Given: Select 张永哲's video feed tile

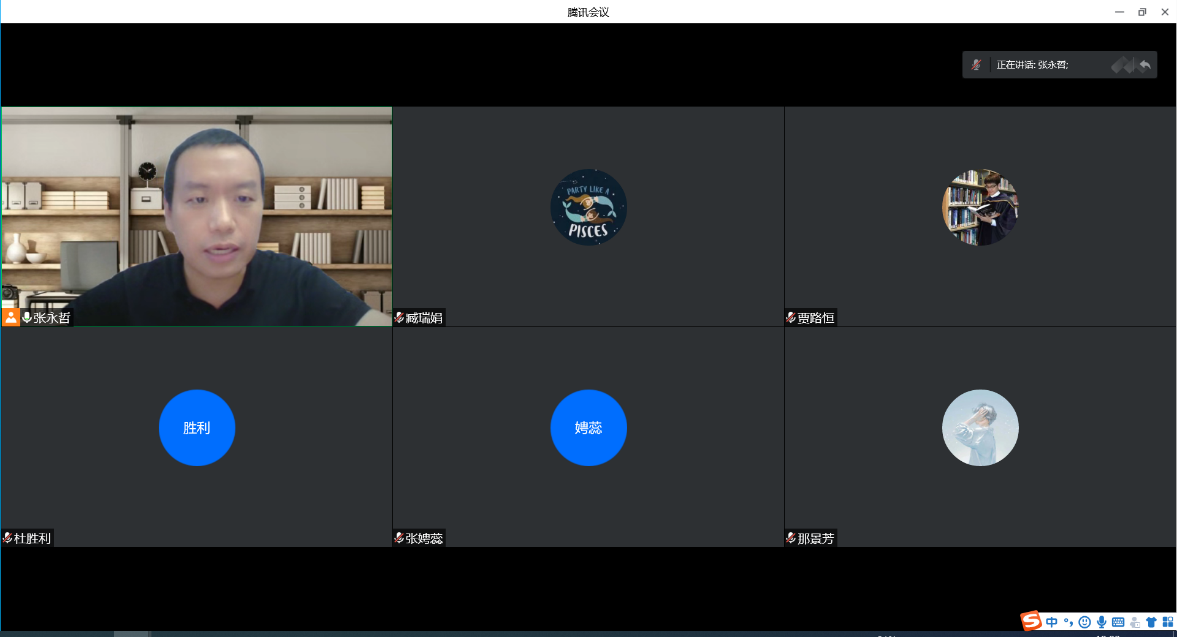Looking at the screenshot, I should (x=196, y=216).
